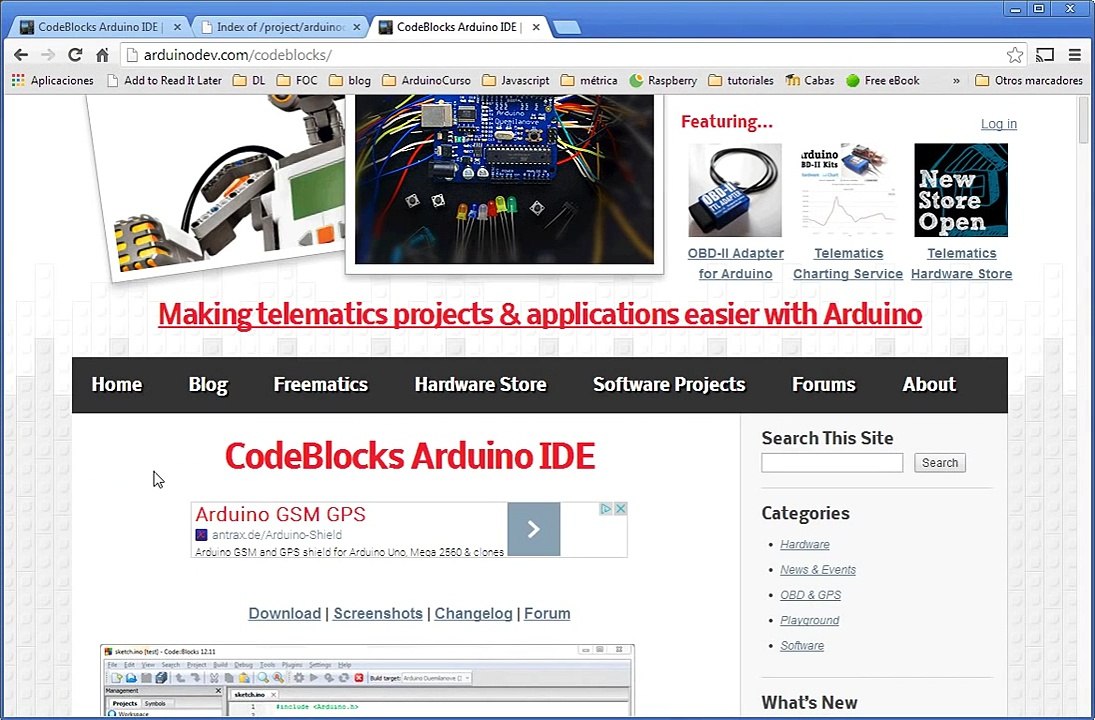1095x720 pixels.
Task: Click the AdChoices triangle icon
Action: [606, 509]
